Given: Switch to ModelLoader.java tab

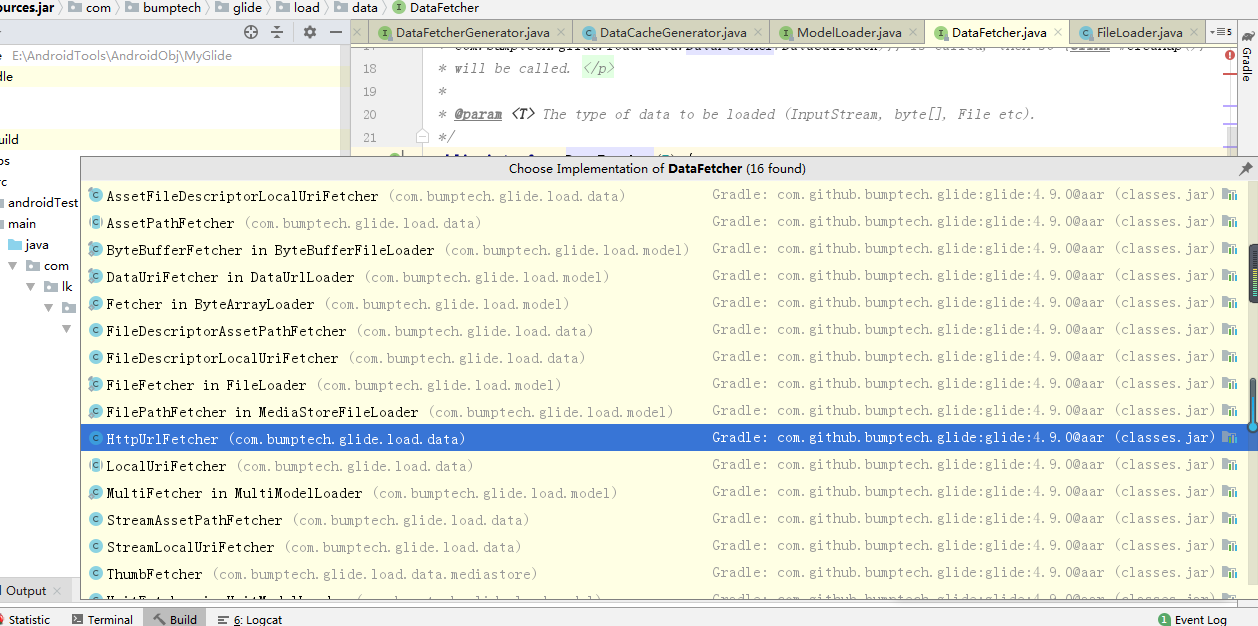Looking at the screenshot, I should pyautogui.click(x=848, y=33).
